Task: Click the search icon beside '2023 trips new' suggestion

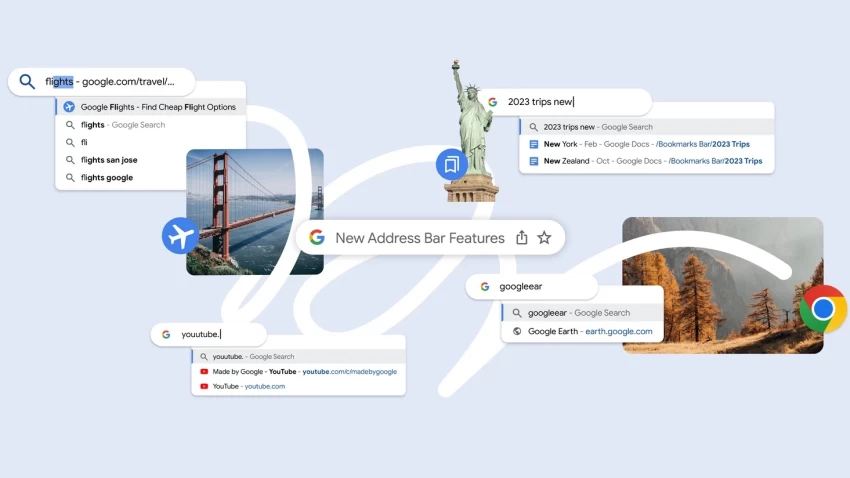Action: (533, 127)
